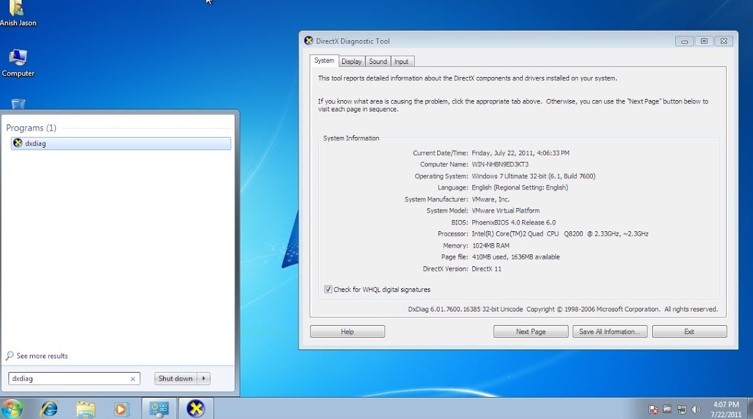Open the Computer desktop icon
753x419 pixels.
(x=18, y=63)
